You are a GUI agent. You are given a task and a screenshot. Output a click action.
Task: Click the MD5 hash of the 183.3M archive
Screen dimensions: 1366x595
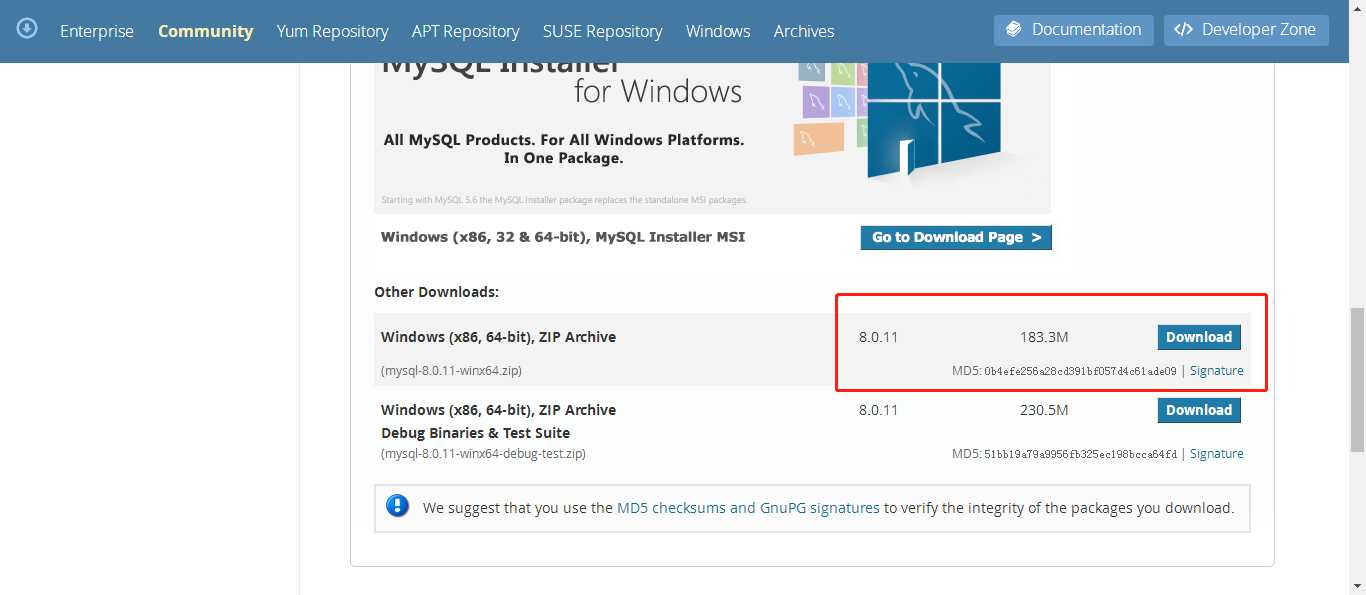pyautogui.click(x=1080, y=371)
